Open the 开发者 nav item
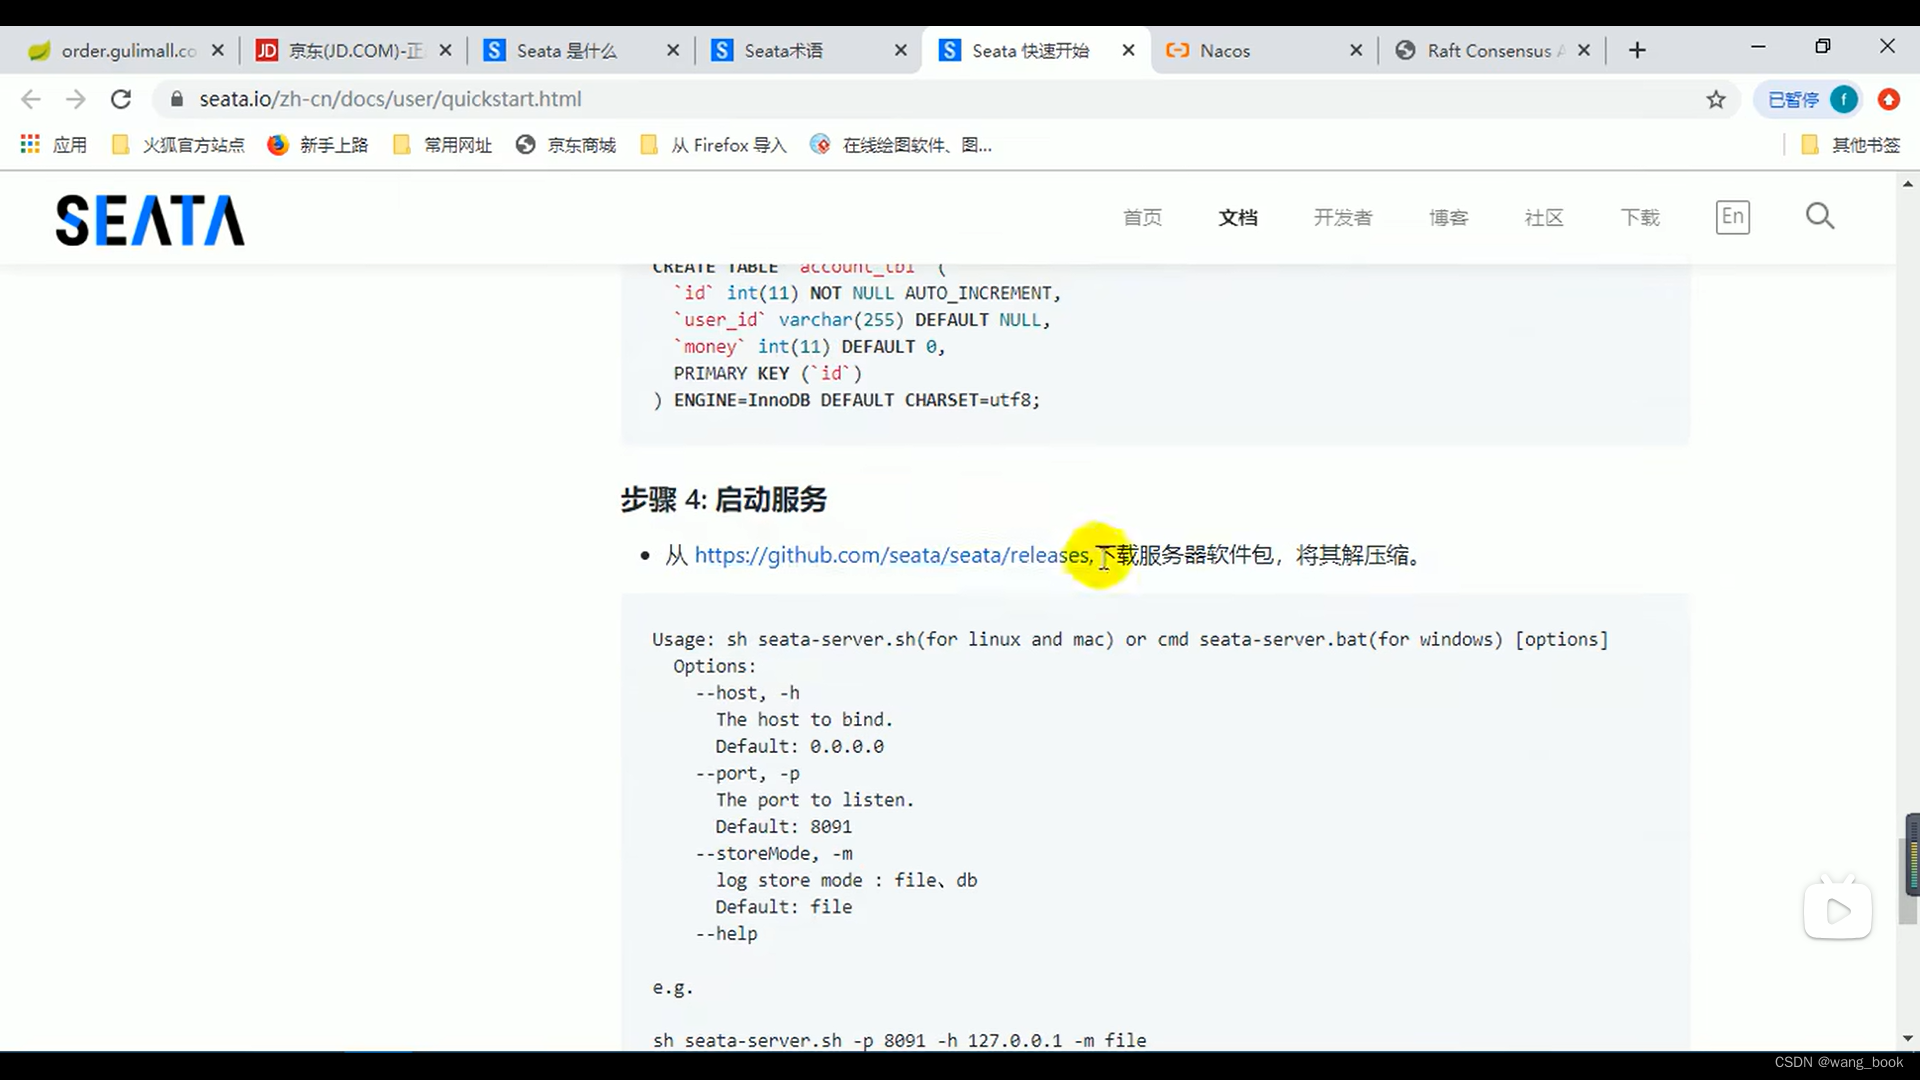The image size is (1920, 1080). [x=1343, y=217]
